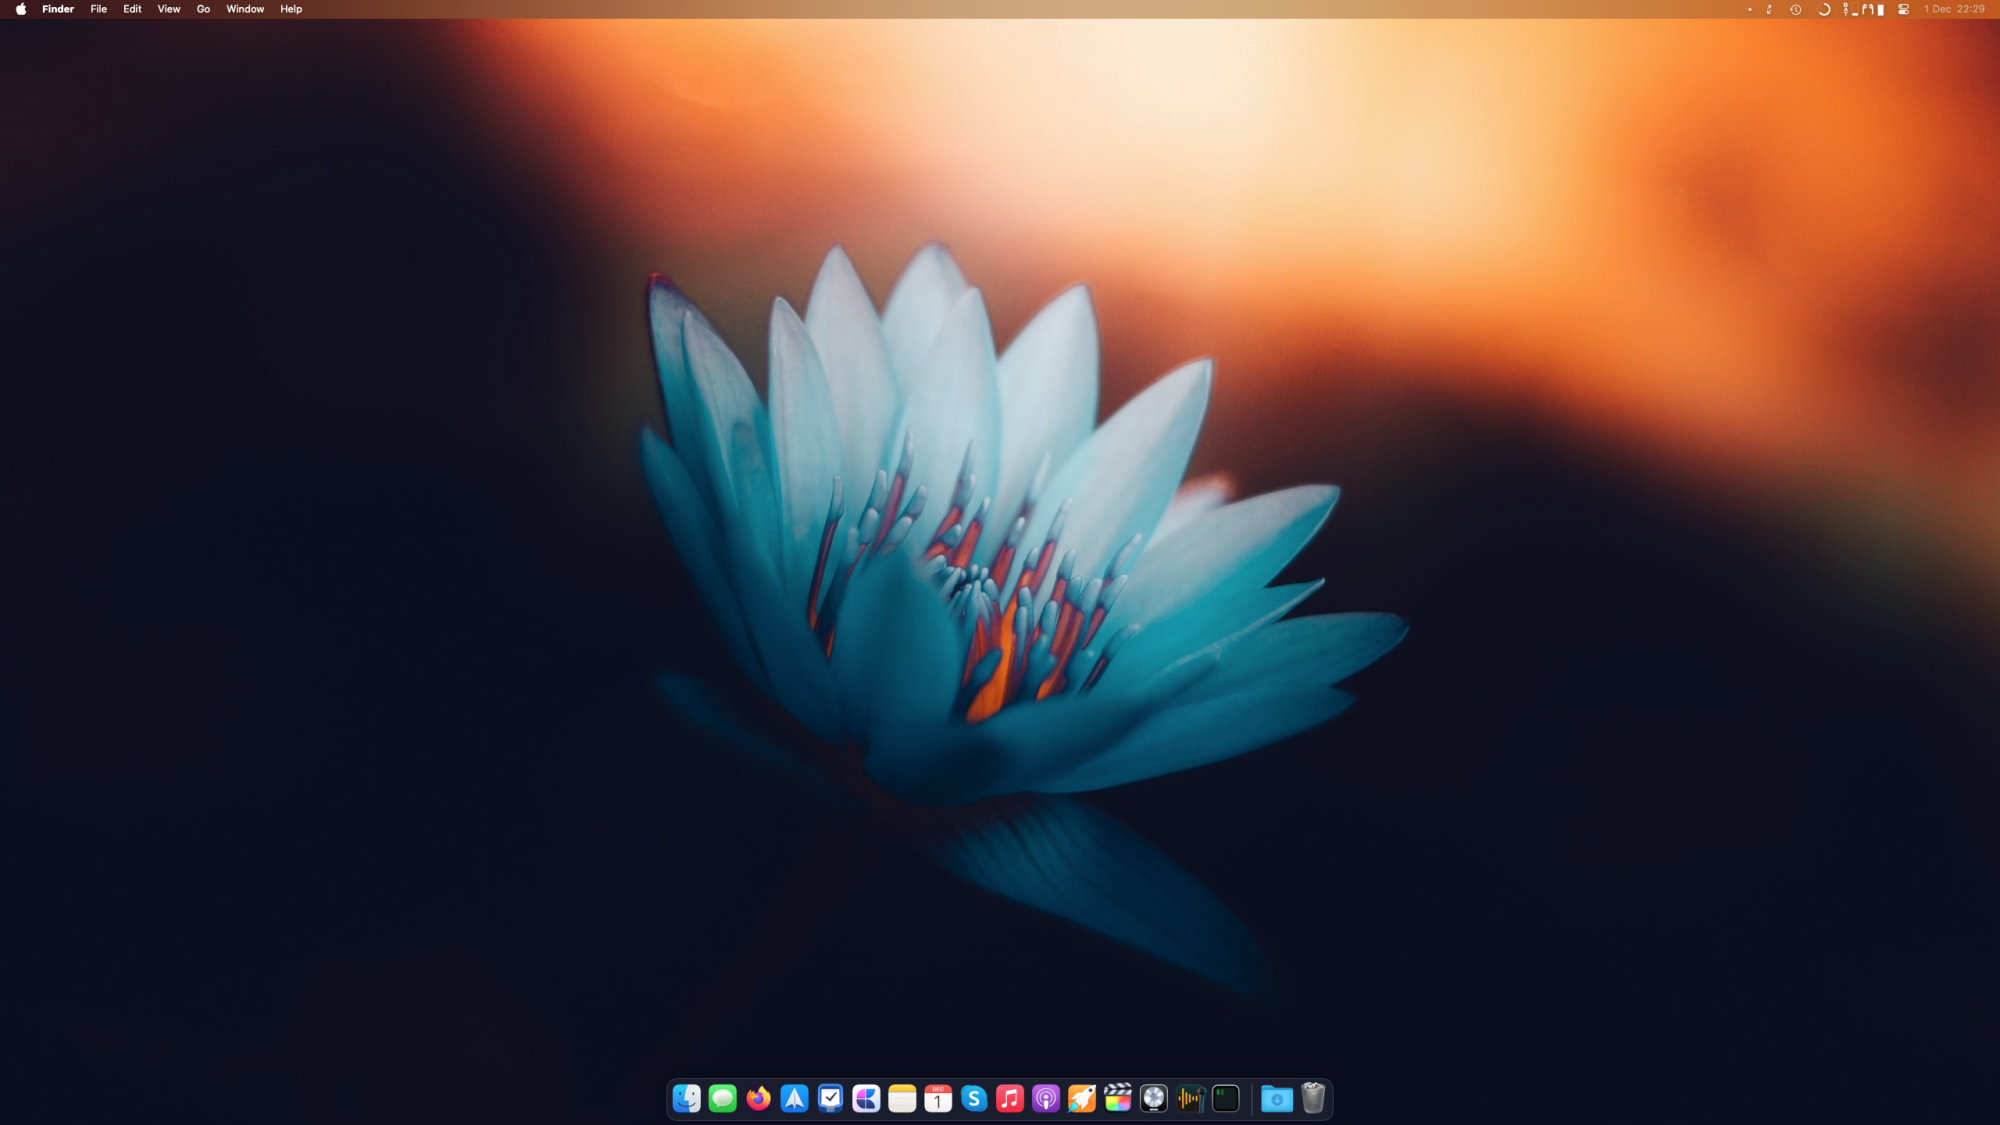This screenshot has width=2000, height=1125.
Task: Launch Spark mail app icon
Action: [794, 1098]
